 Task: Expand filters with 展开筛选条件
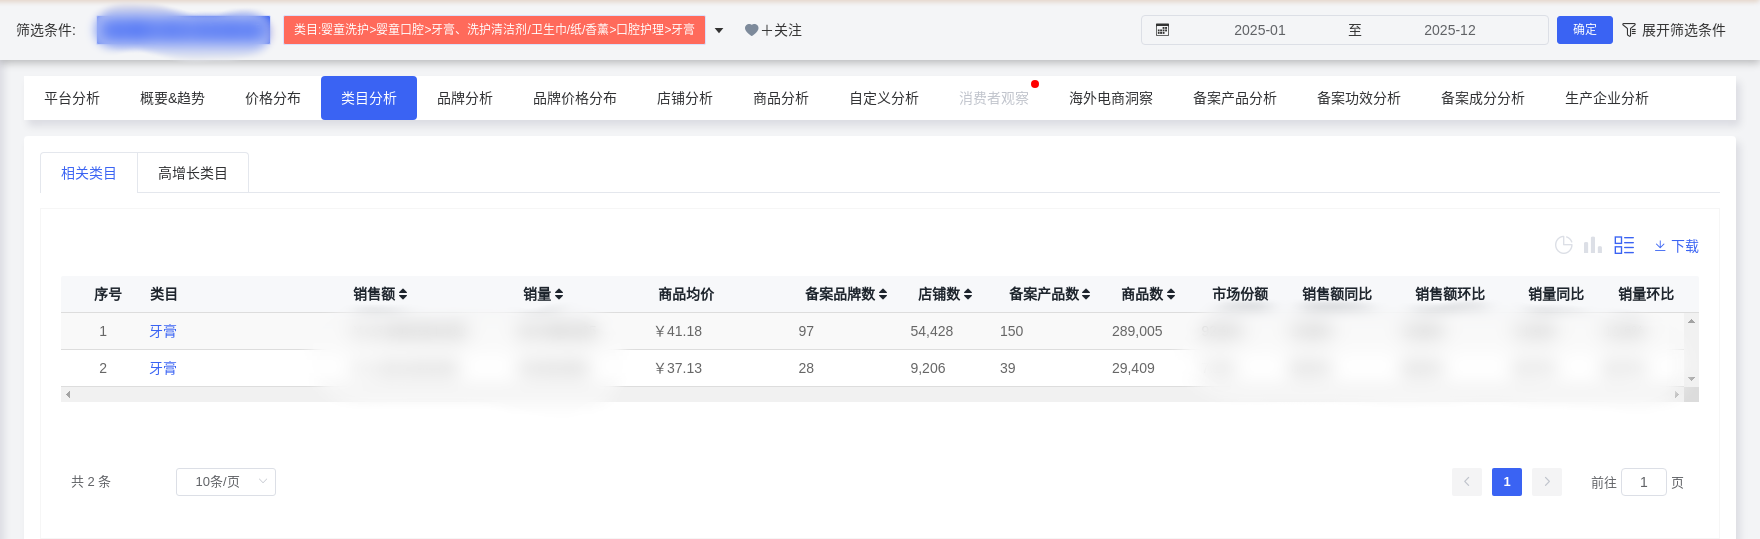click(x=1673, y=30)
